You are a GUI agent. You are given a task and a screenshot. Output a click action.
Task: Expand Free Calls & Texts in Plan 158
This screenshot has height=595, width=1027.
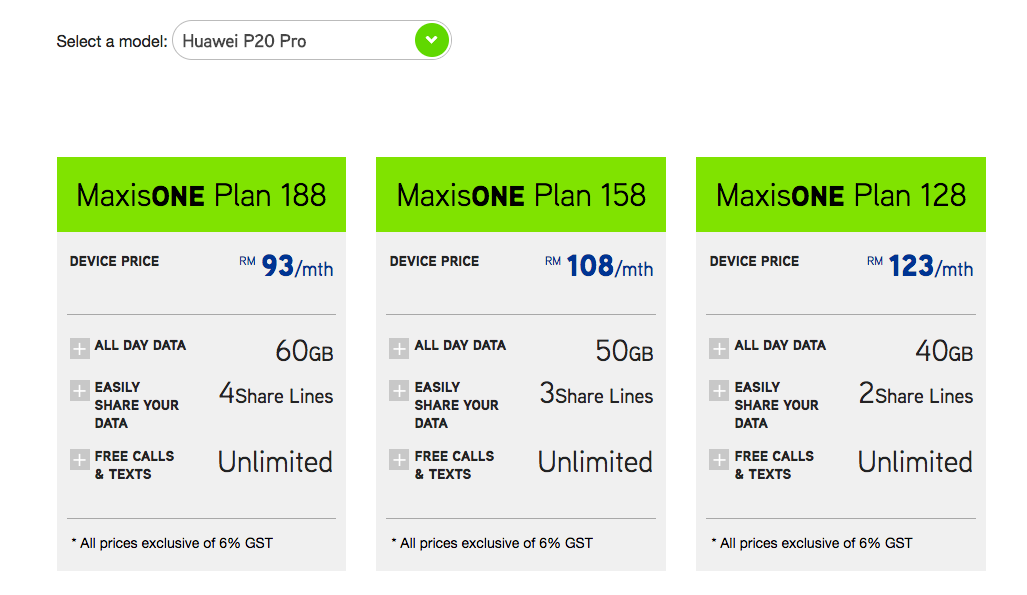point(399,459)
